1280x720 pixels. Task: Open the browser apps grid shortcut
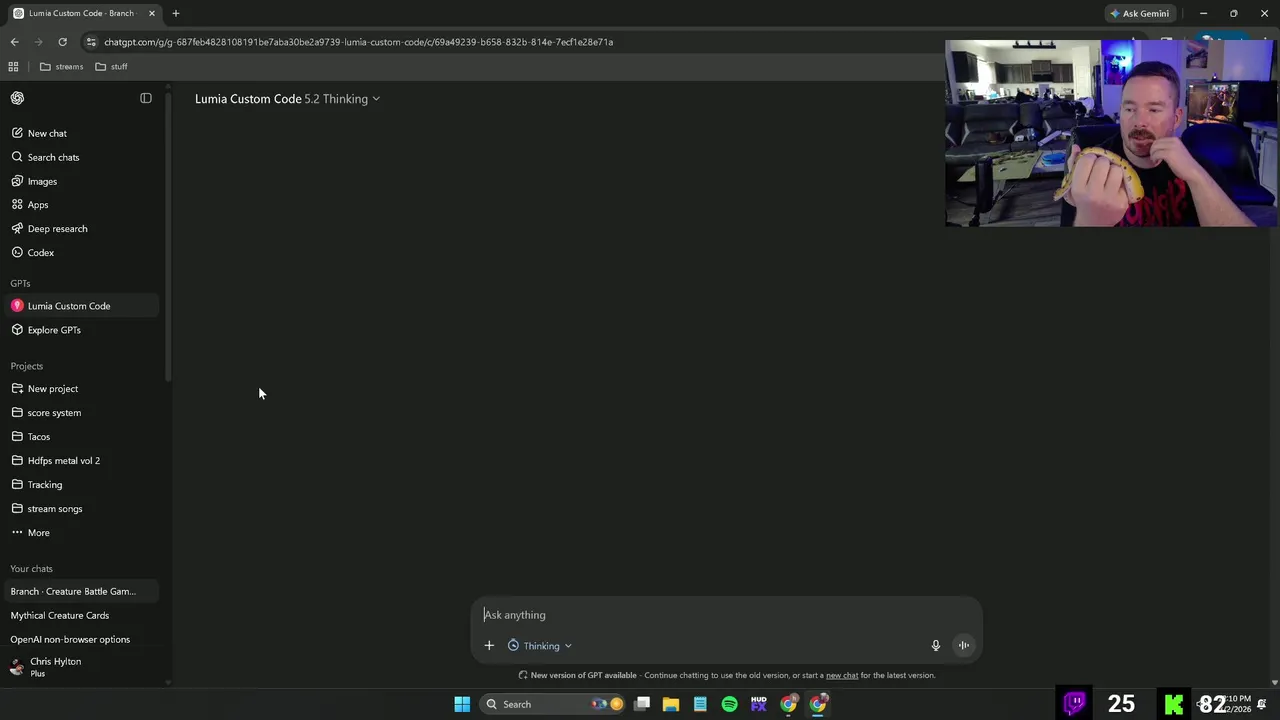pos(13,67)
